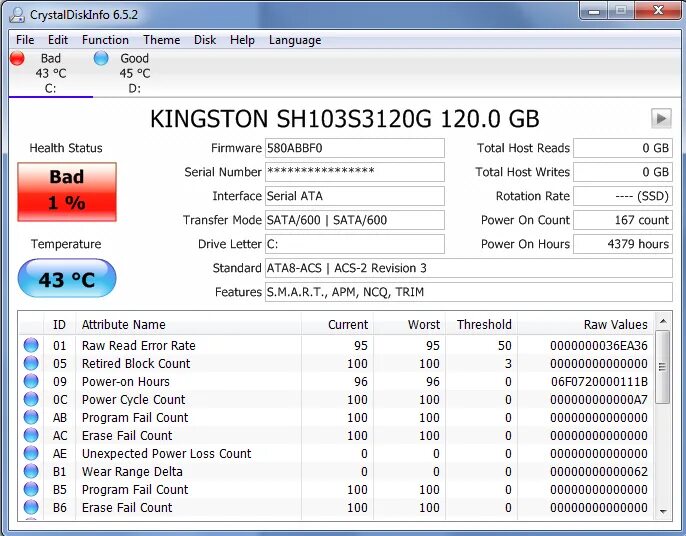Select the Wear Range Delta attribute name

pos(132,471)
